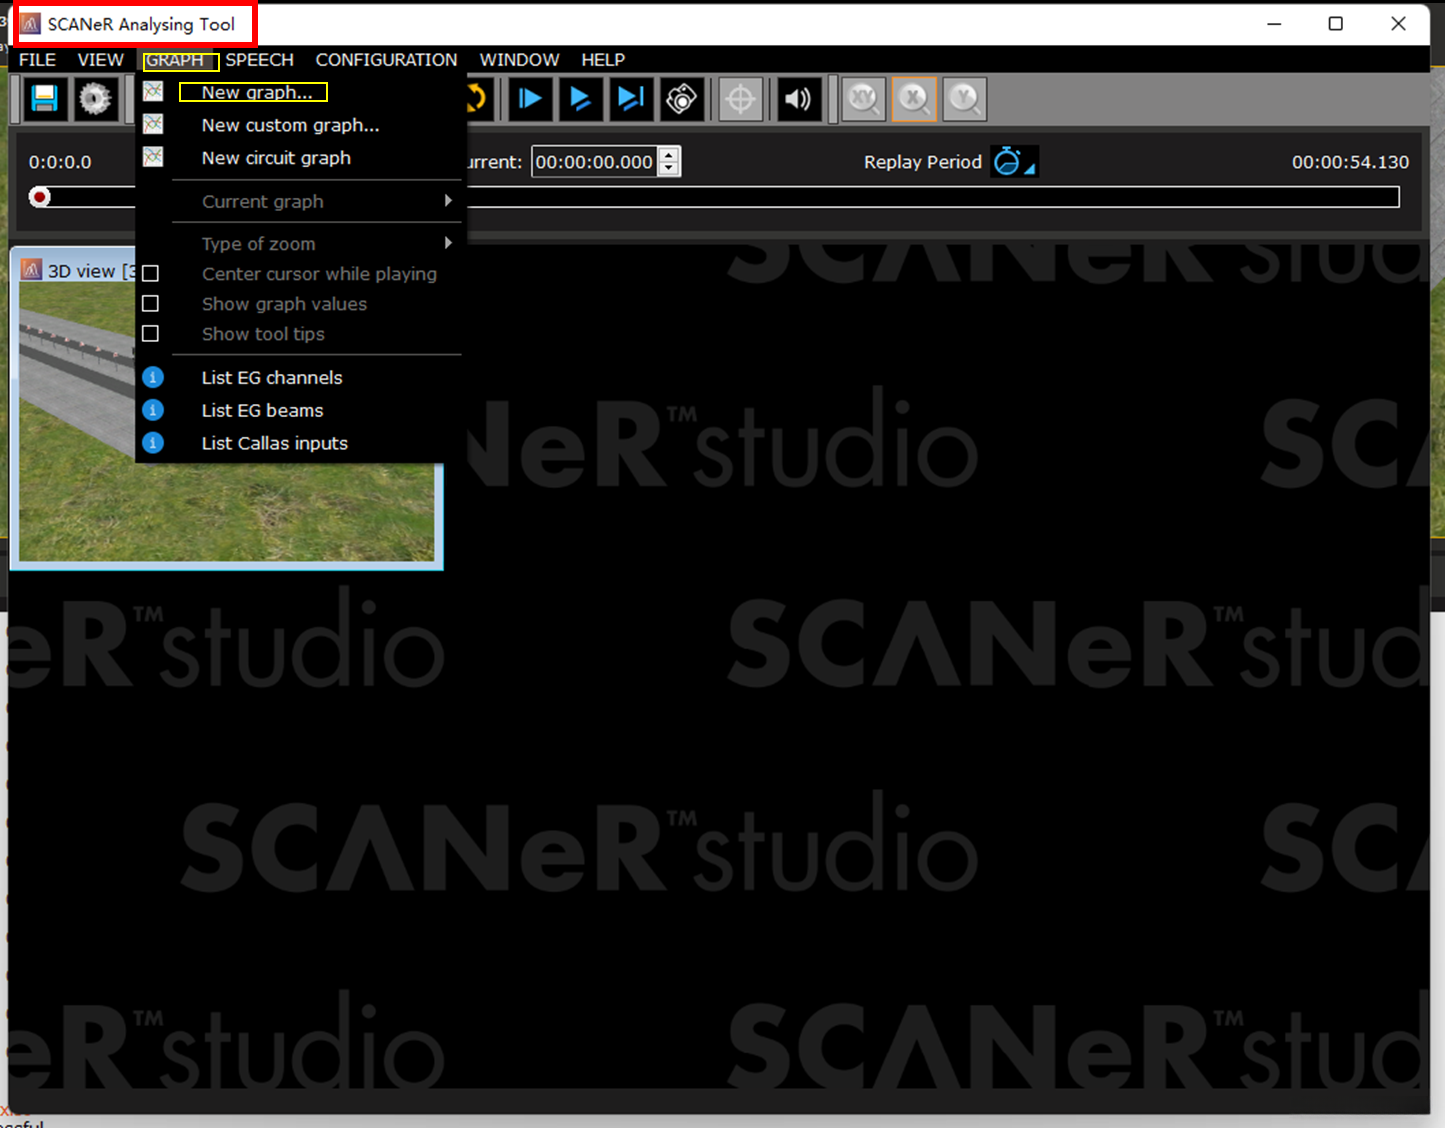
Task: Click the Replay Period label
Action: [923, 162]
